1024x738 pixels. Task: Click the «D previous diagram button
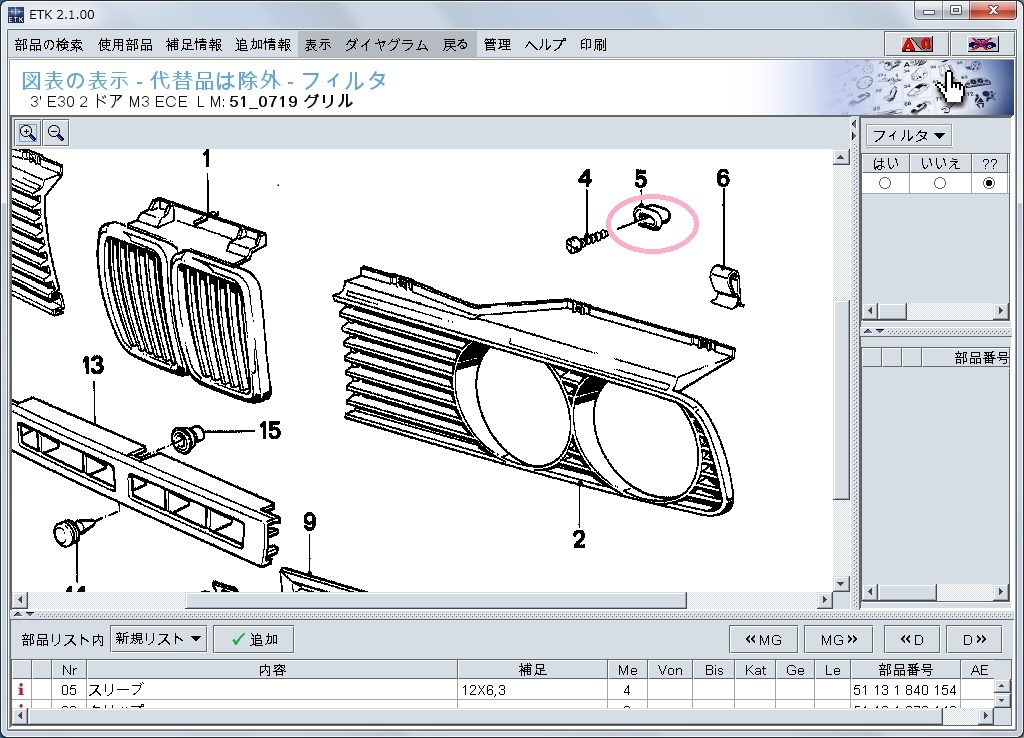click(912, 639)
